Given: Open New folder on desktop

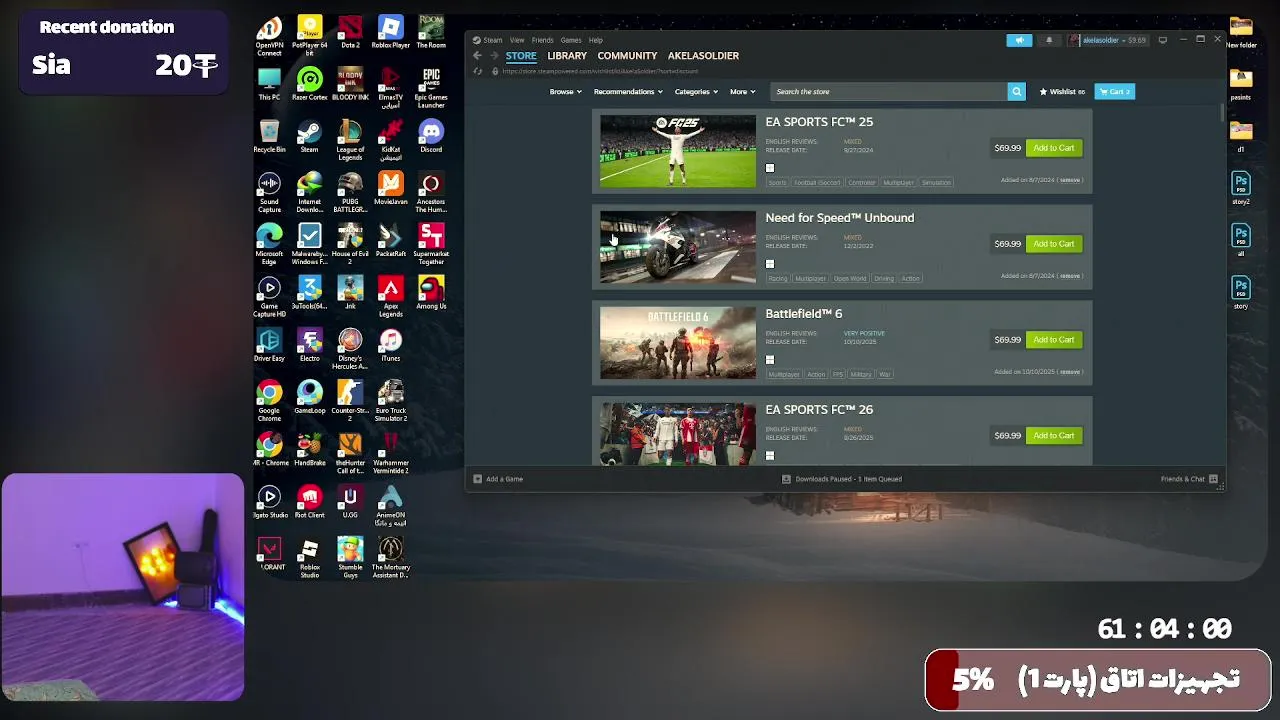Looking at the screenshot, I should [x=1241, y=32].
